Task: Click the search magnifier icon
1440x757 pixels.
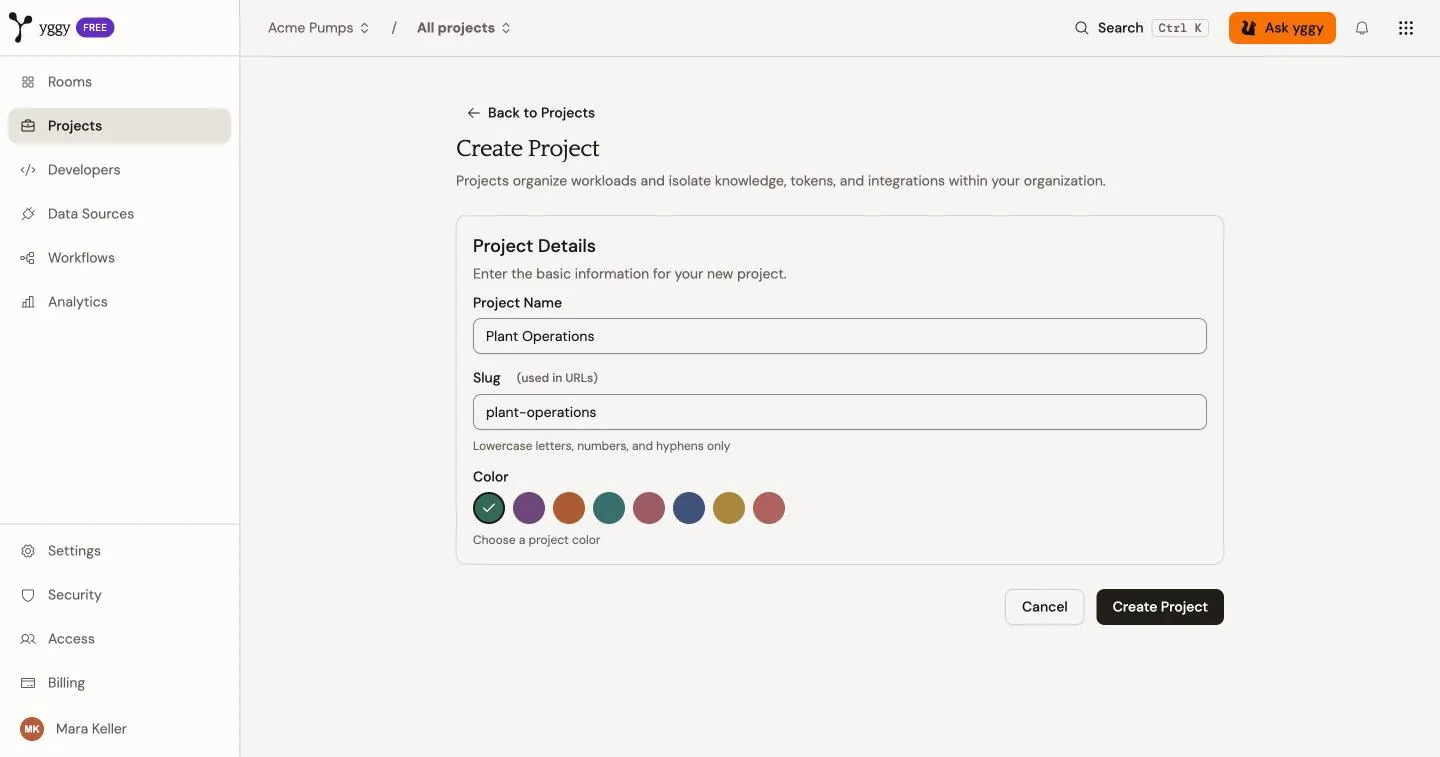Action: 1082,28
